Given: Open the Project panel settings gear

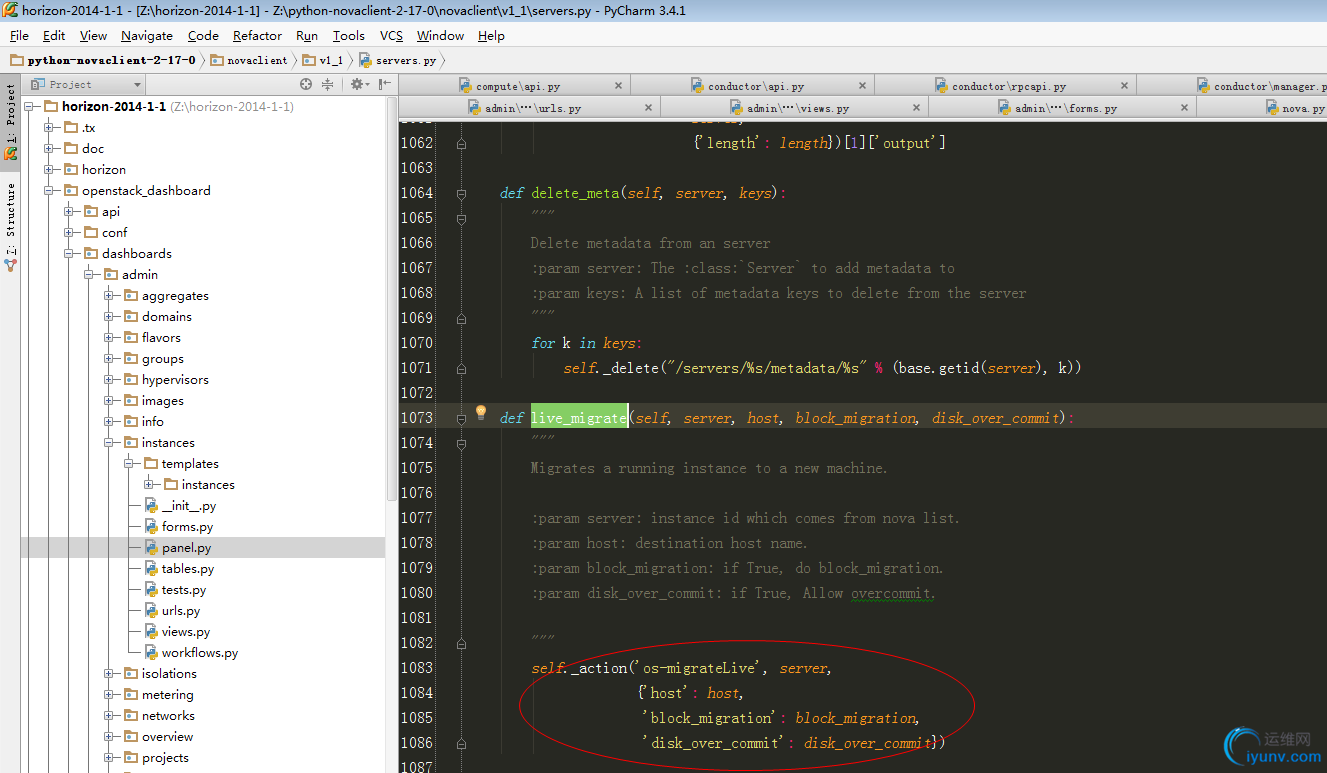Looking at the screenshot, I should click(x=355, y=85).
